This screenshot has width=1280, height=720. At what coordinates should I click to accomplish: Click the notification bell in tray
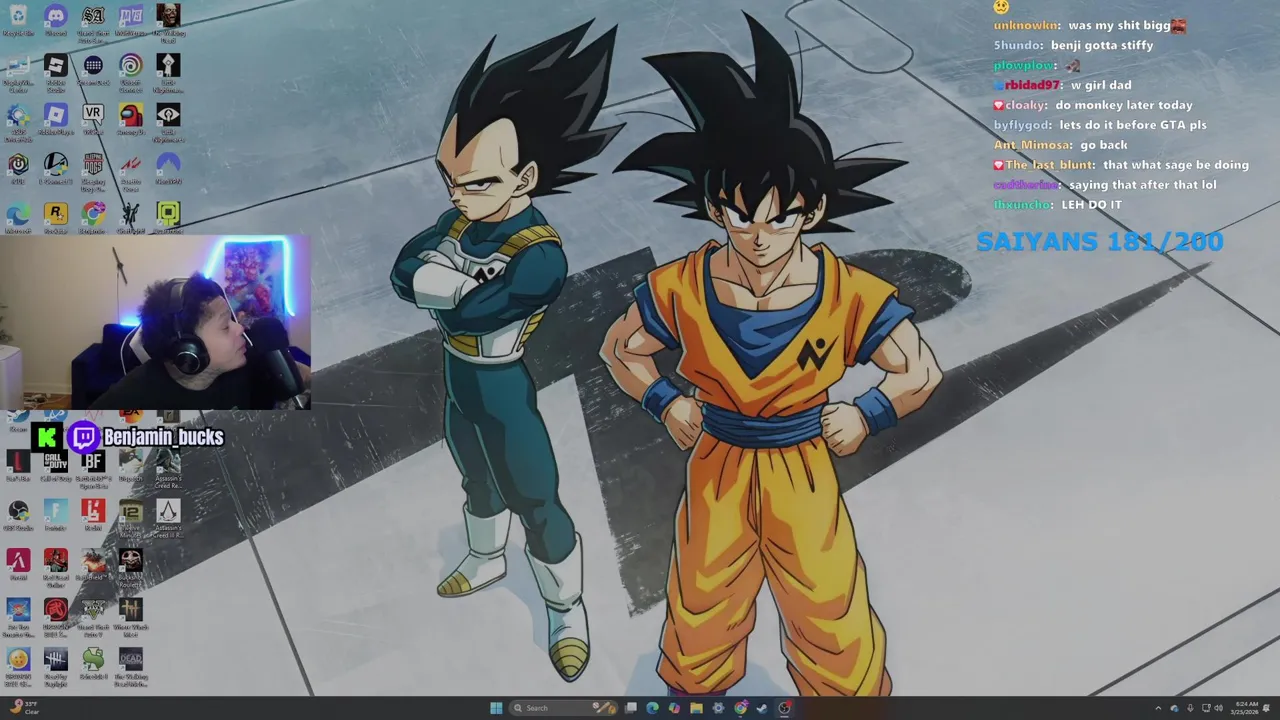coord(1266,708)
